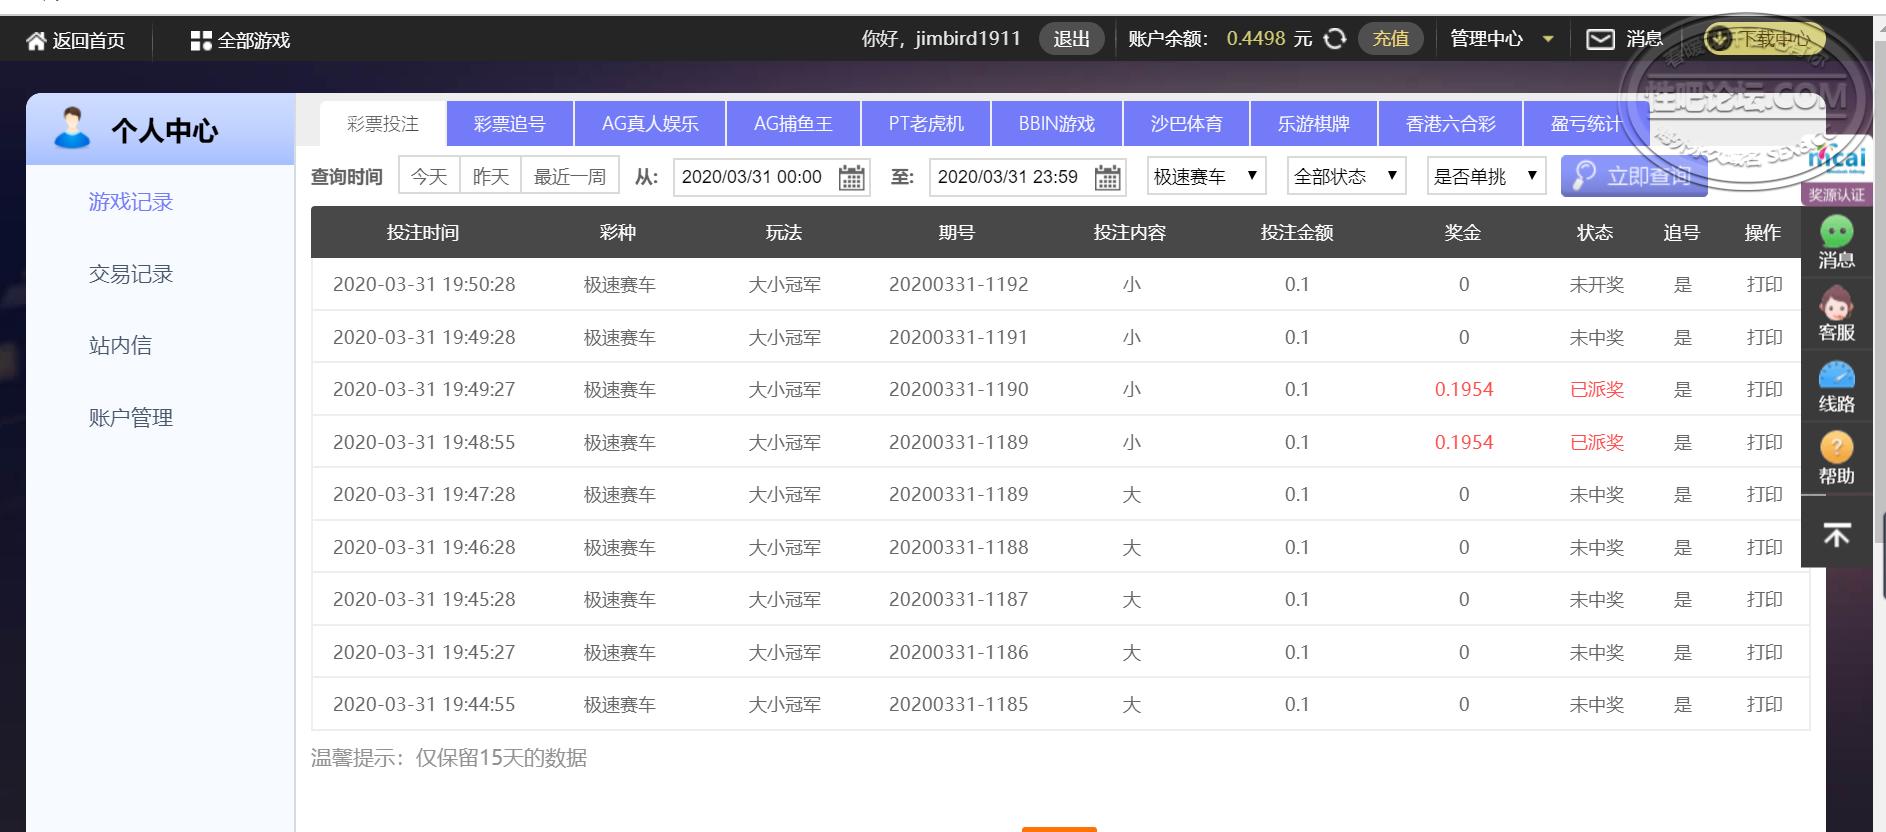Open 香港六合彩 tab

(x=1450, y=124)
